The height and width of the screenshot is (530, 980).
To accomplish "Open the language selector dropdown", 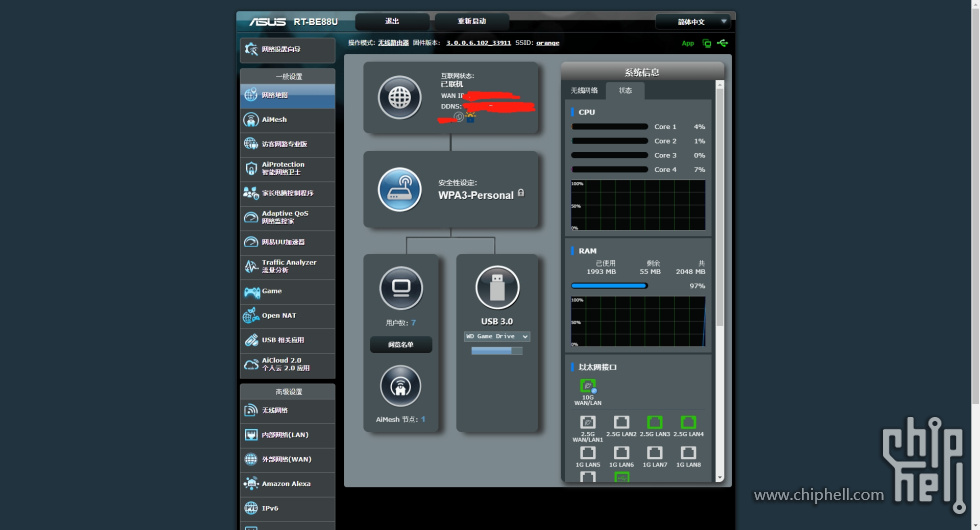I will (692, 22).
